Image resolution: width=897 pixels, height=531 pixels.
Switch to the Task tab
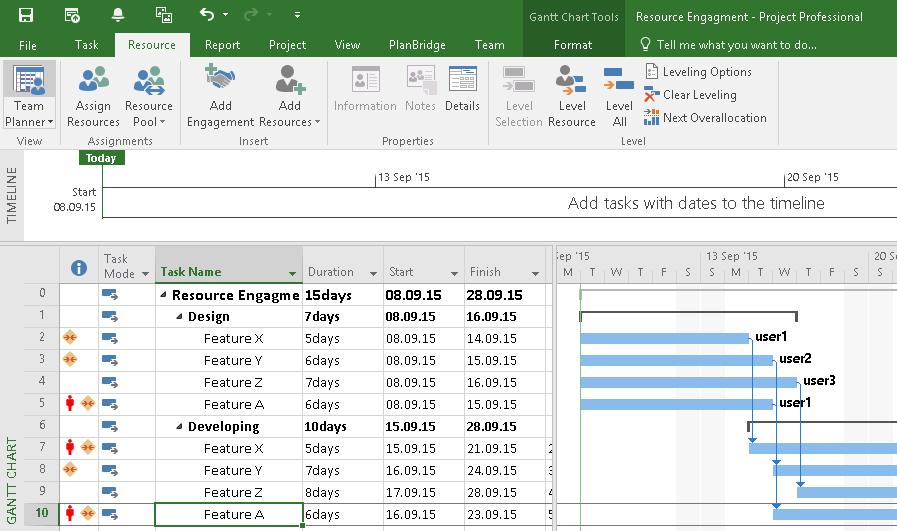pyautogui.click(x=86, y=45)
